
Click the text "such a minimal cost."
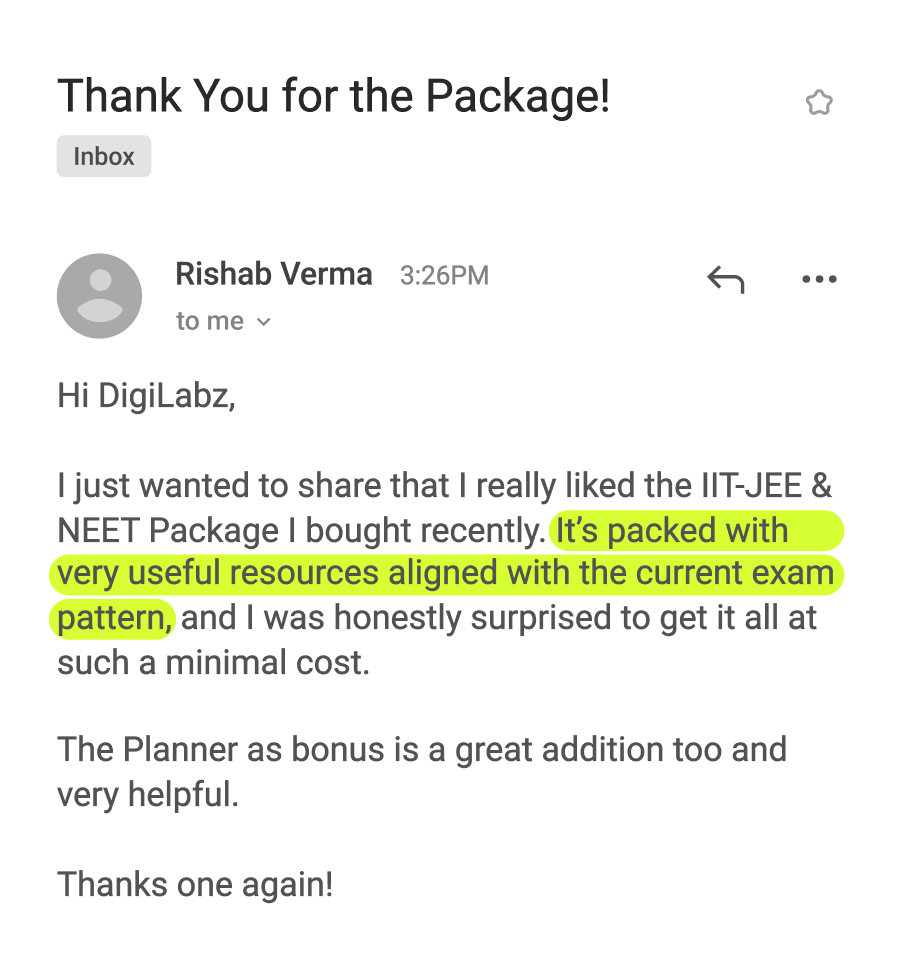point(213,662)
